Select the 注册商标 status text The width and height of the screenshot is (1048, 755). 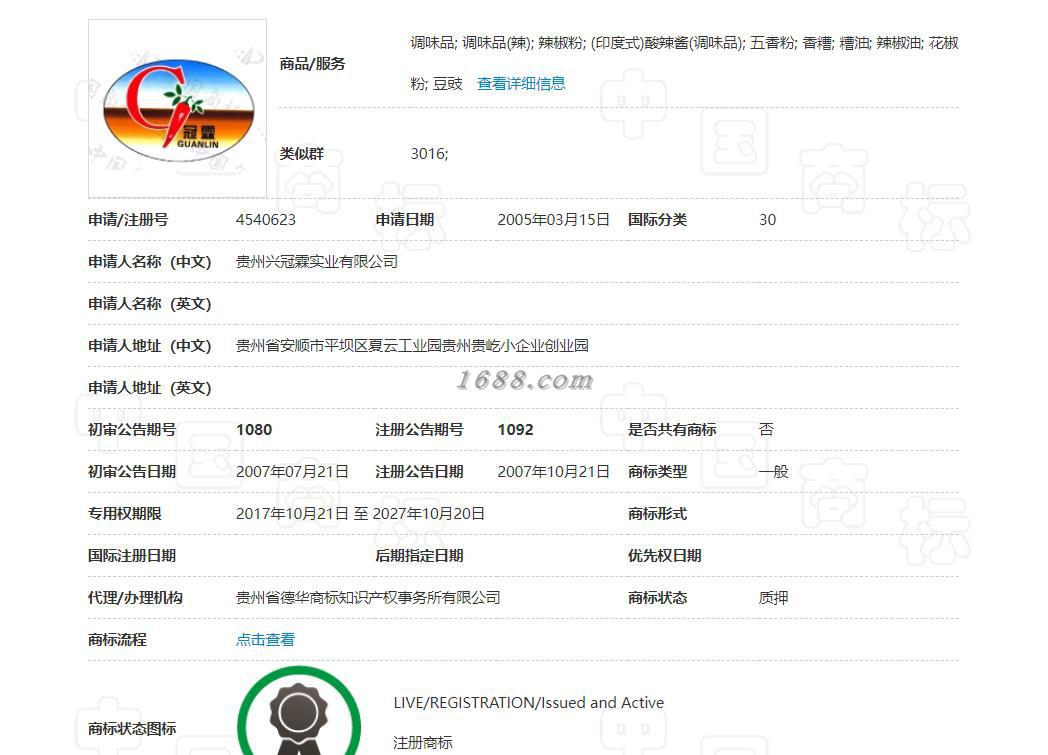(x=423, y=742)
